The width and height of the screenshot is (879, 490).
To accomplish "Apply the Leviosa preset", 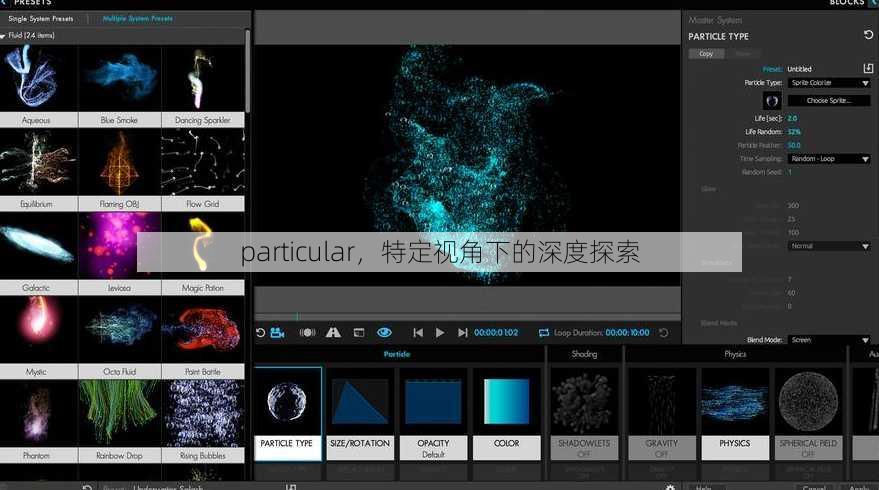I will pyautogui.click(x=119, y=254).
